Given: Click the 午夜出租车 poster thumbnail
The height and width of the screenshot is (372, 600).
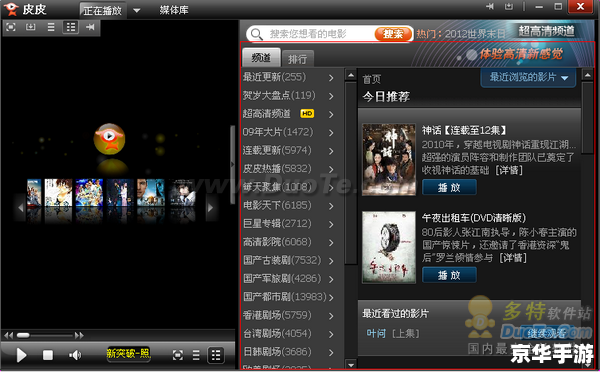Looking at the screenshot, I should coord(389,247).
